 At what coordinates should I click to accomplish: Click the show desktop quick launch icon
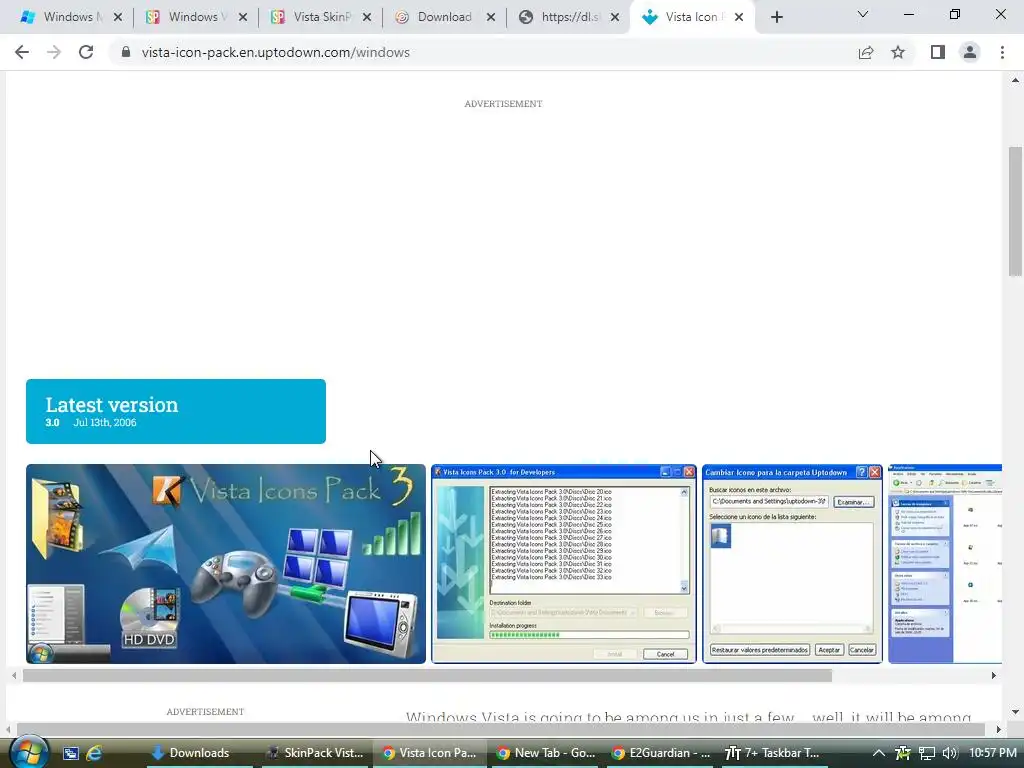[x=71, y=753]
